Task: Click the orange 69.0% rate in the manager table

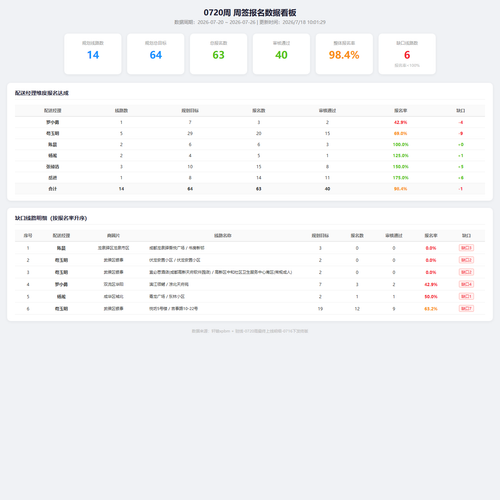Action: (401, 133)
